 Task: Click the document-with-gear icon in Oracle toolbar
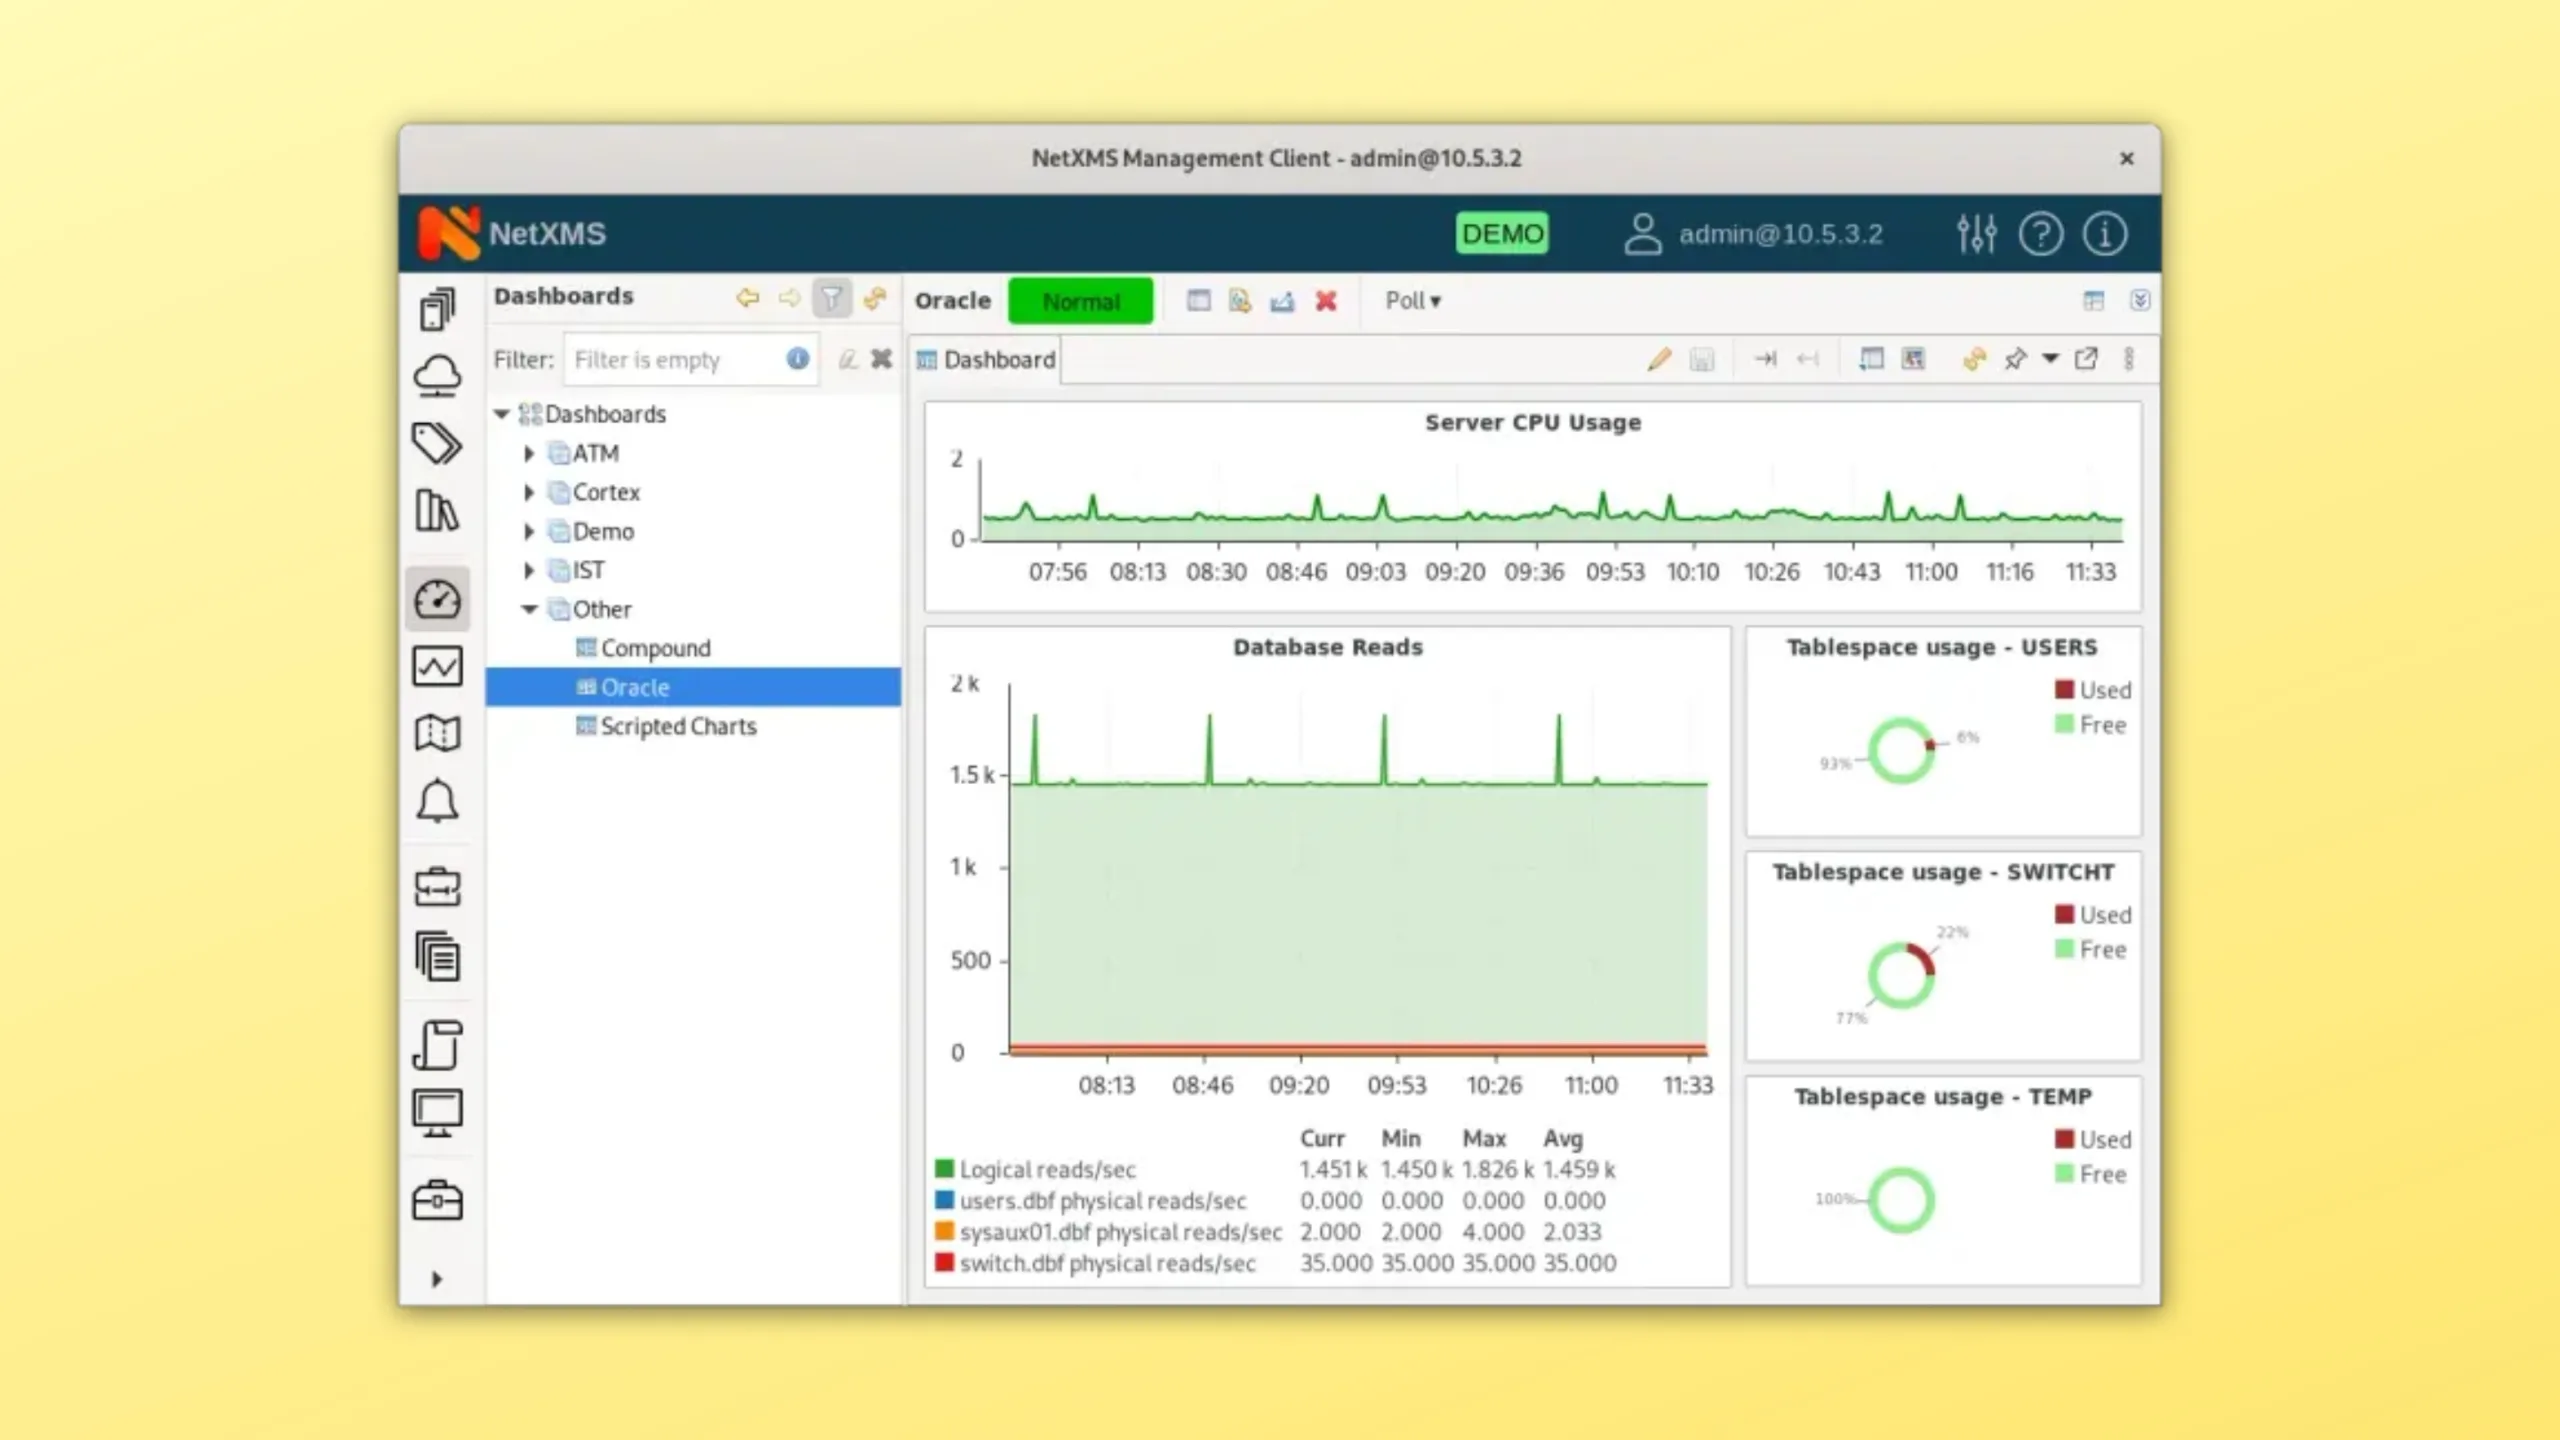pyautogui.click(x=1240, y=301)
